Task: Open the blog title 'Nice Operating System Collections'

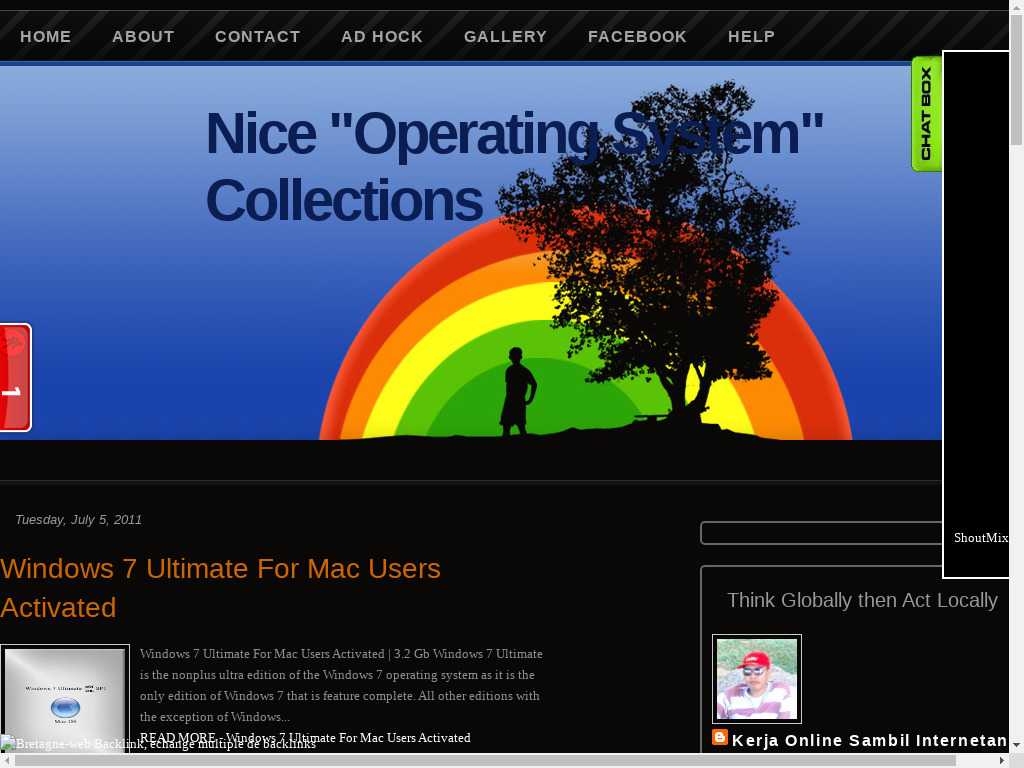Action: (514, 167)
